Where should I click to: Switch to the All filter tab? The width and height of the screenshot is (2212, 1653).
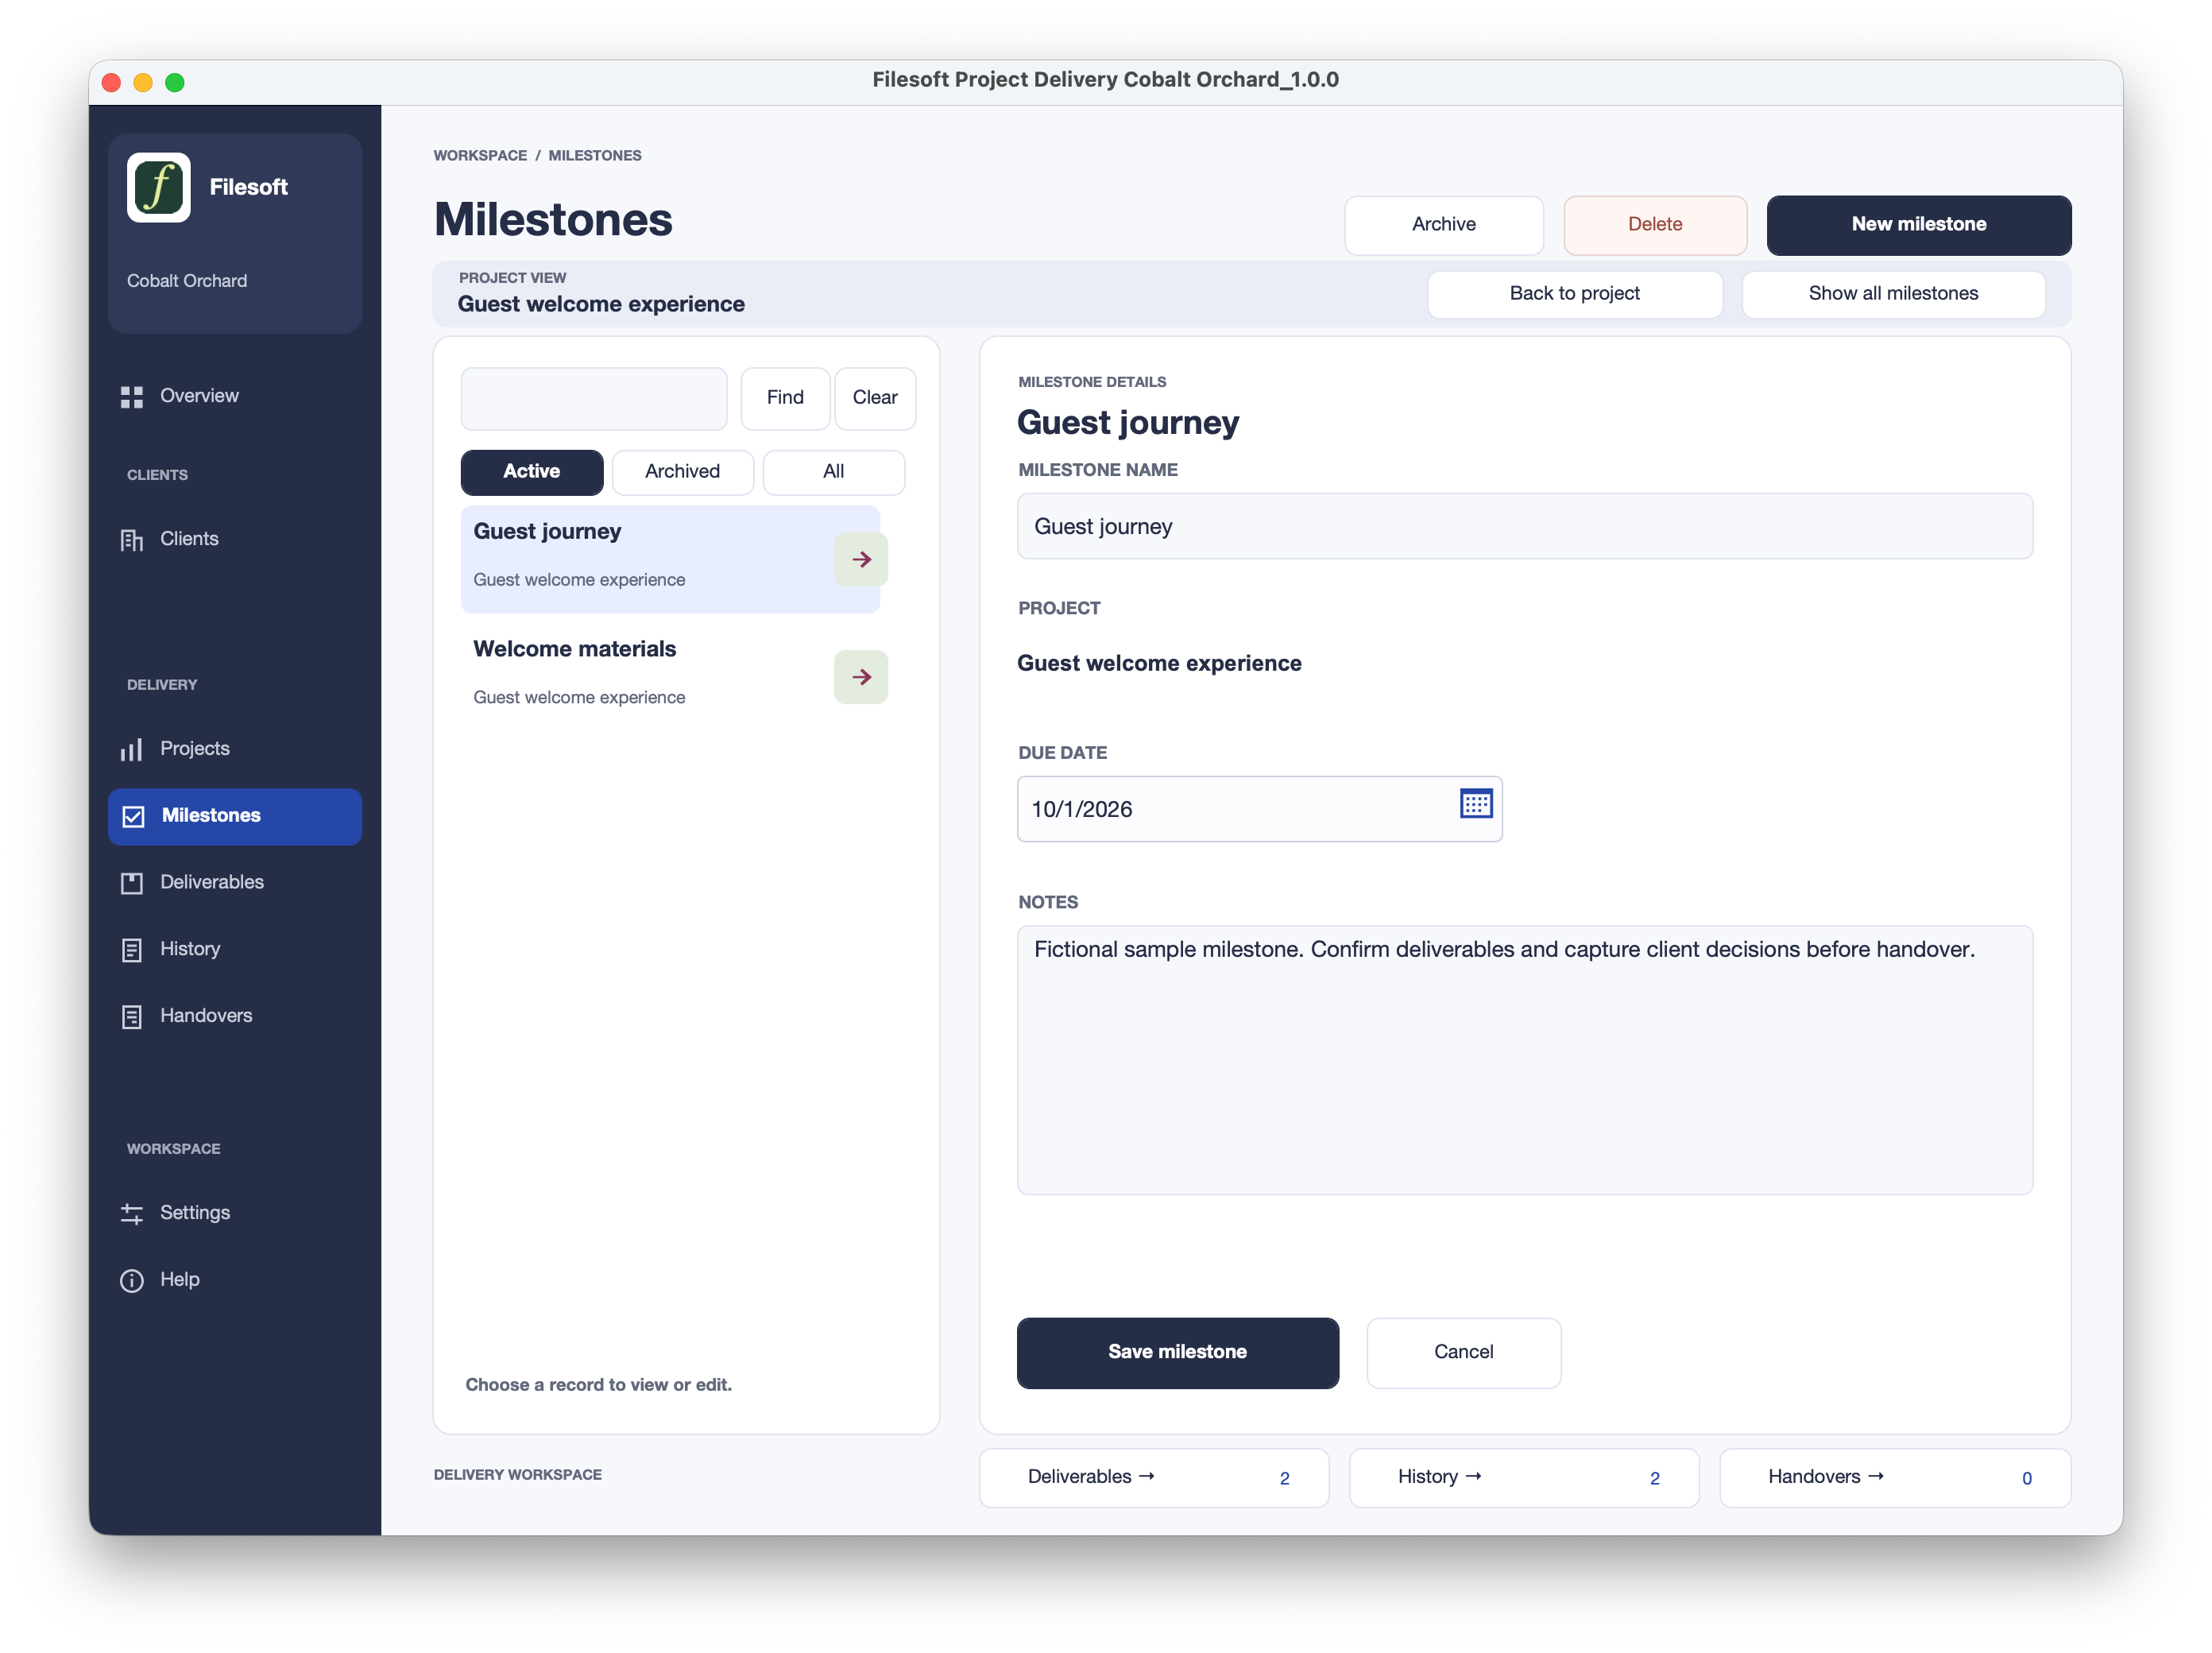[833, 472]
